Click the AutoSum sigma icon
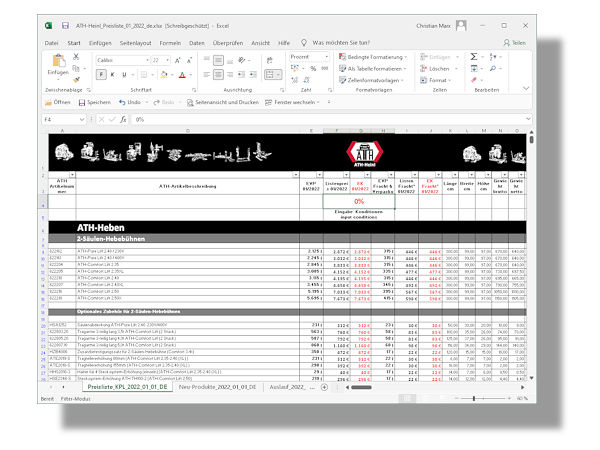Screen dimensions: 600x450 click(474, 57)
